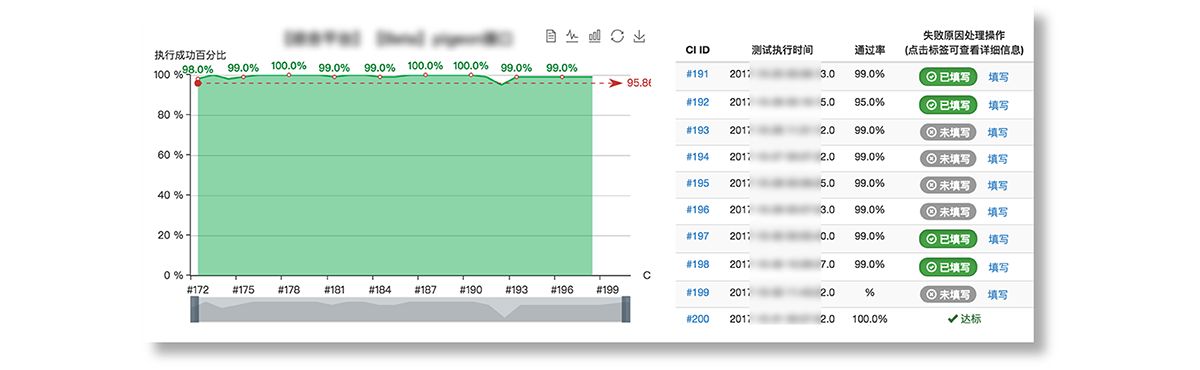Click 填写 link in row #196
This screenshot has width=1200, height=370.
pos(998,213)
